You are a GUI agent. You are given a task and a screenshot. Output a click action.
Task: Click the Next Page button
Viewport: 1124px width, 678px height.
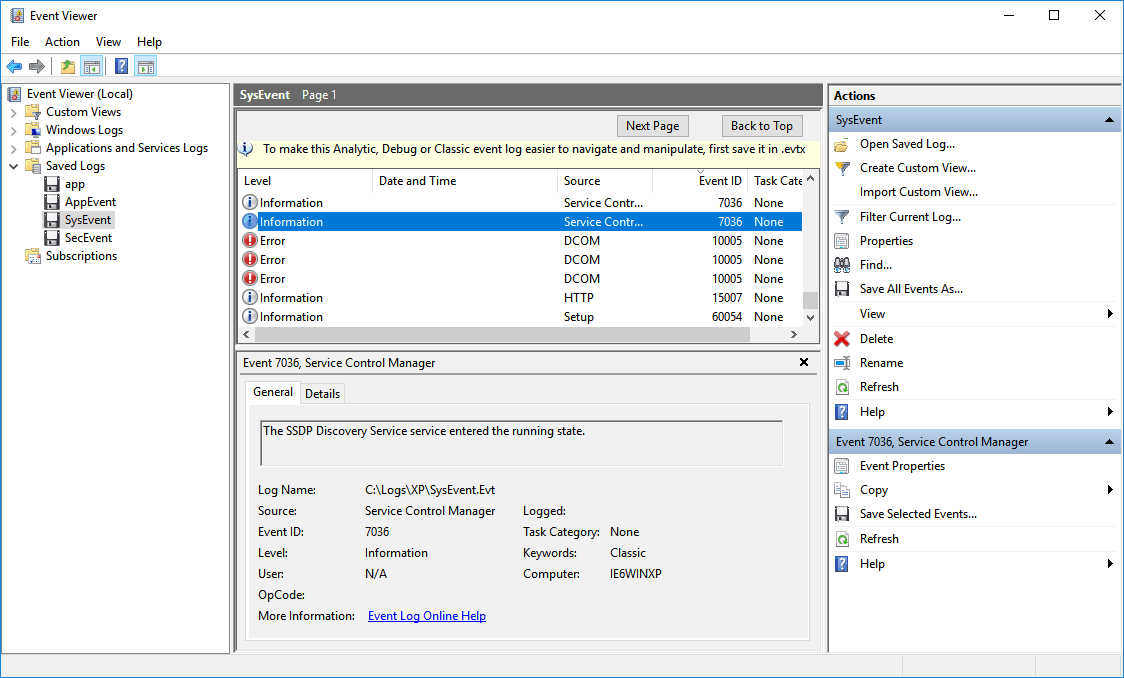tap(652, 126)
